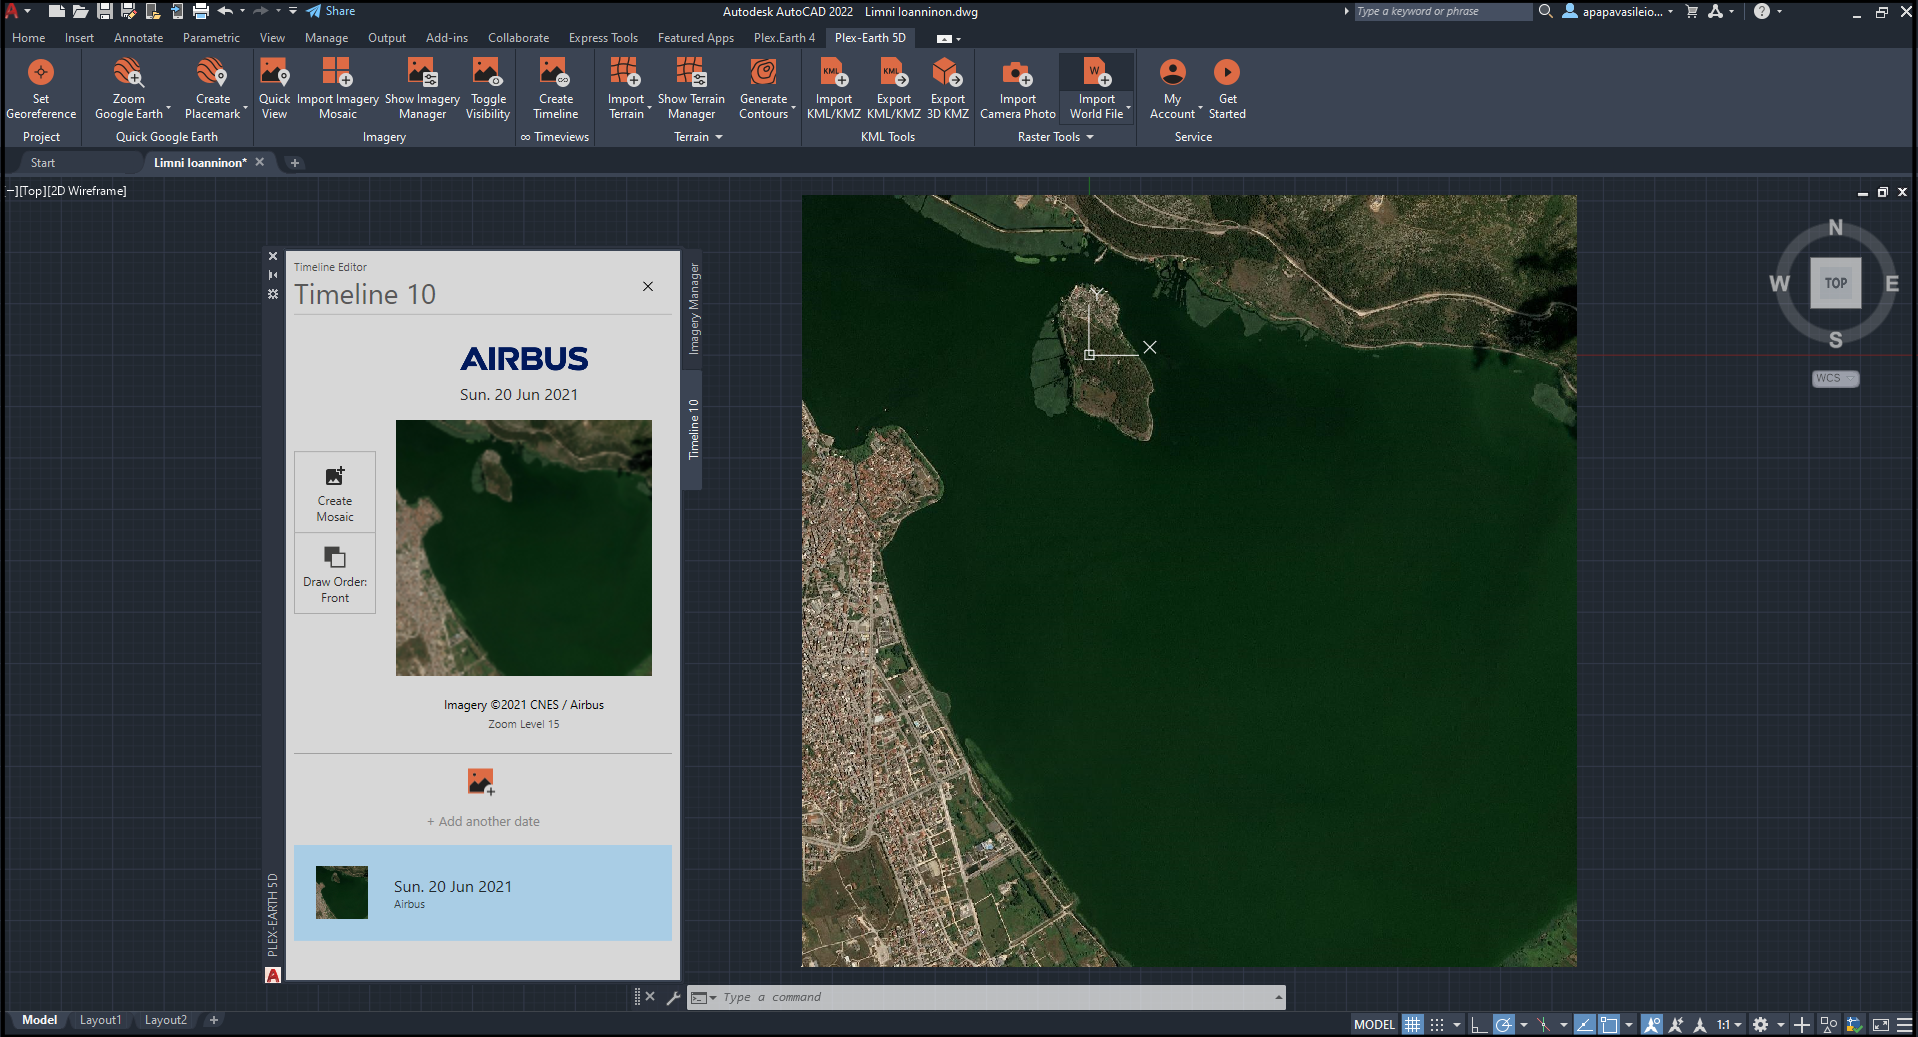Click Export 3D KMZ tool
The image size is (1918, 1037).
click(x=947, y=89)
